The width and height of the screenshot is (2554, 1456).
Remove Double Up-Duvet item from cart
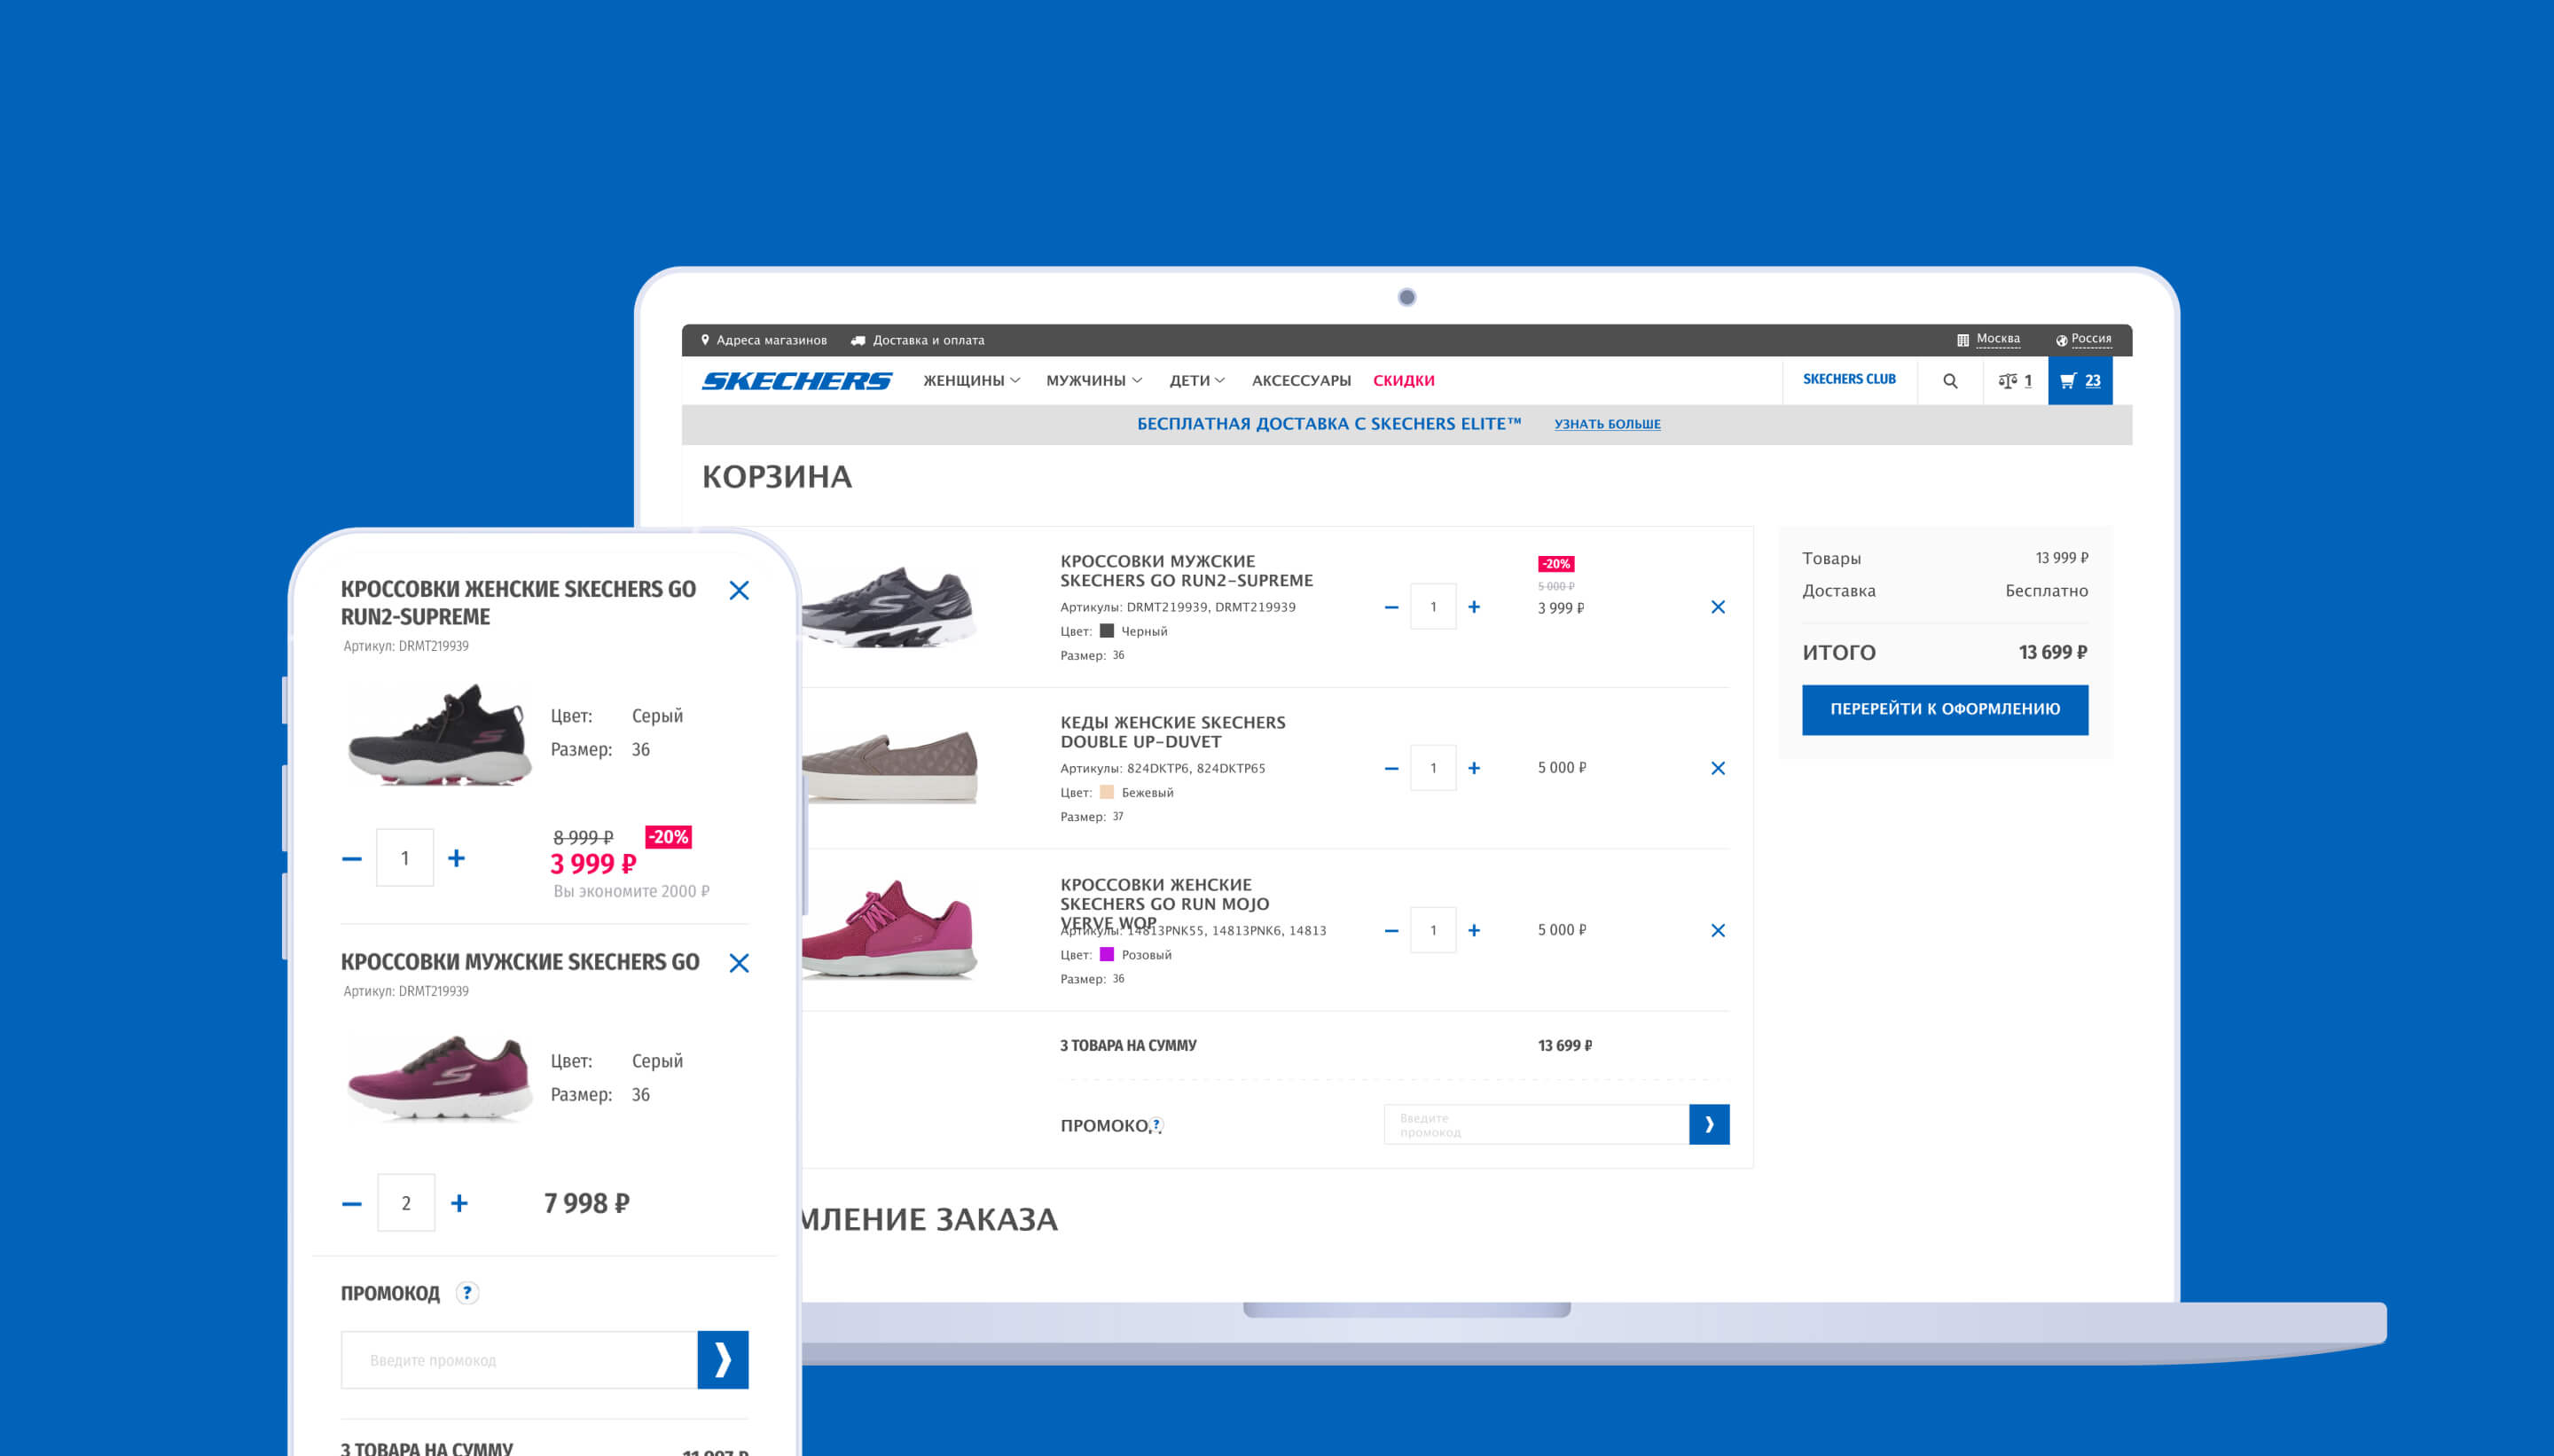(x=1717, y=768)
